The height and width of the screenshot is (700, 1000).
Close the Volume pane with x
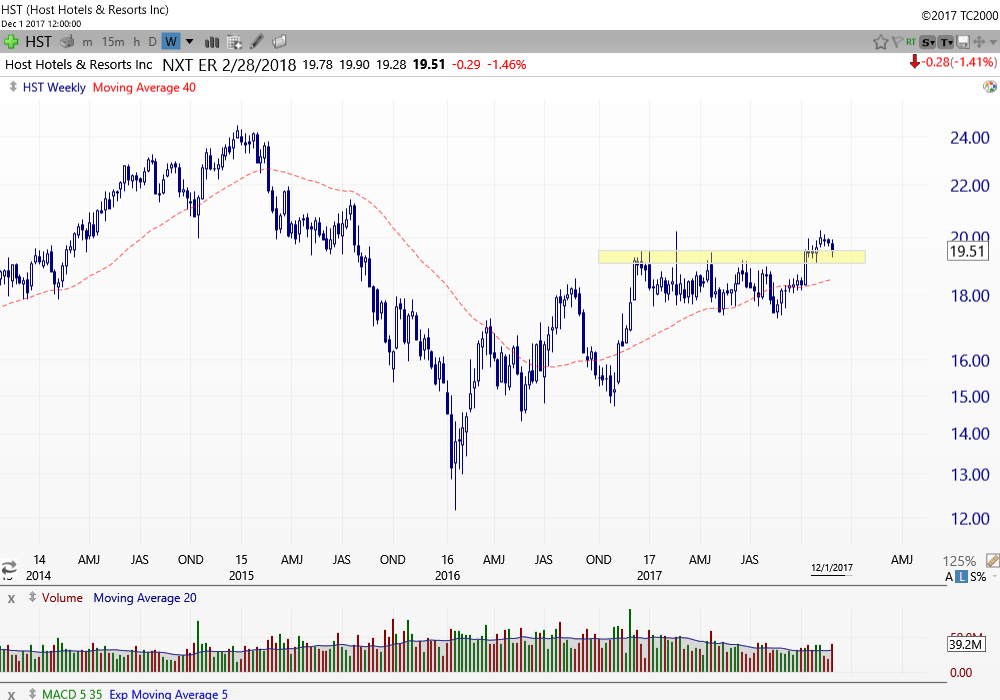(x=11, y=598)
